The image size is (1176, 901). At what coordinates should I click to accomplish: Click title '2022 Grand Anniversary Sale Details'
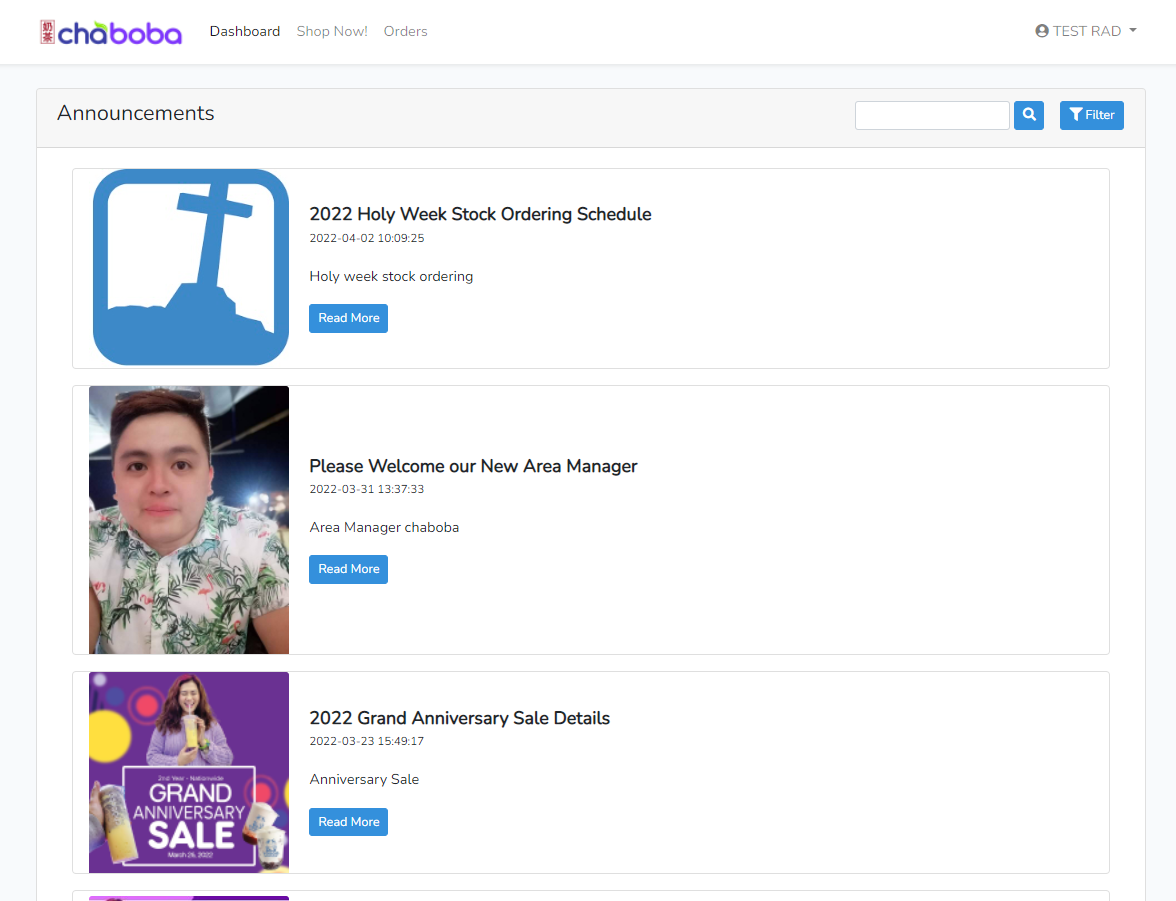460,718
